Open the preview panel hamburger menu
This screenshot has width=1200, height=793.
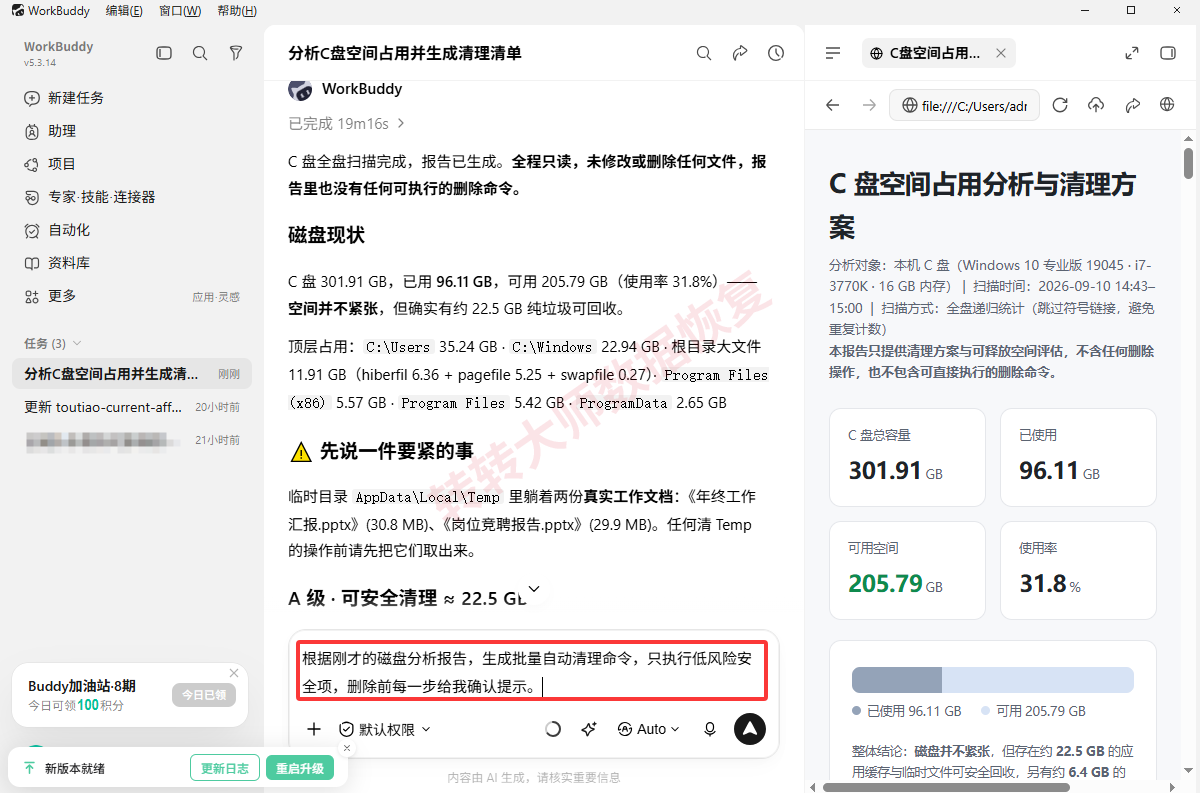833,53
